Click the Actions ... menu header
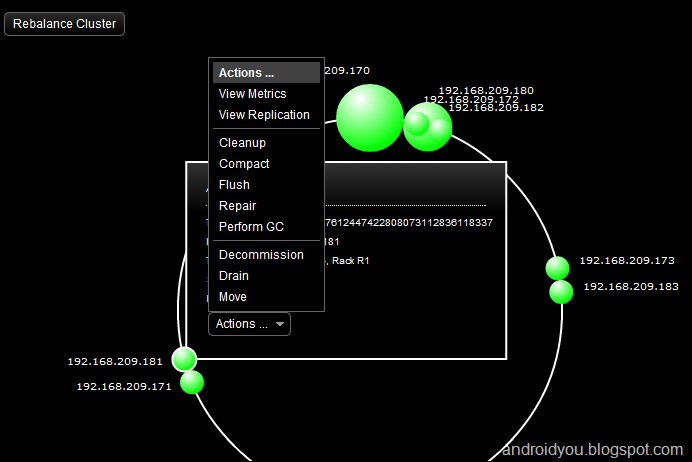 point(266,72)
